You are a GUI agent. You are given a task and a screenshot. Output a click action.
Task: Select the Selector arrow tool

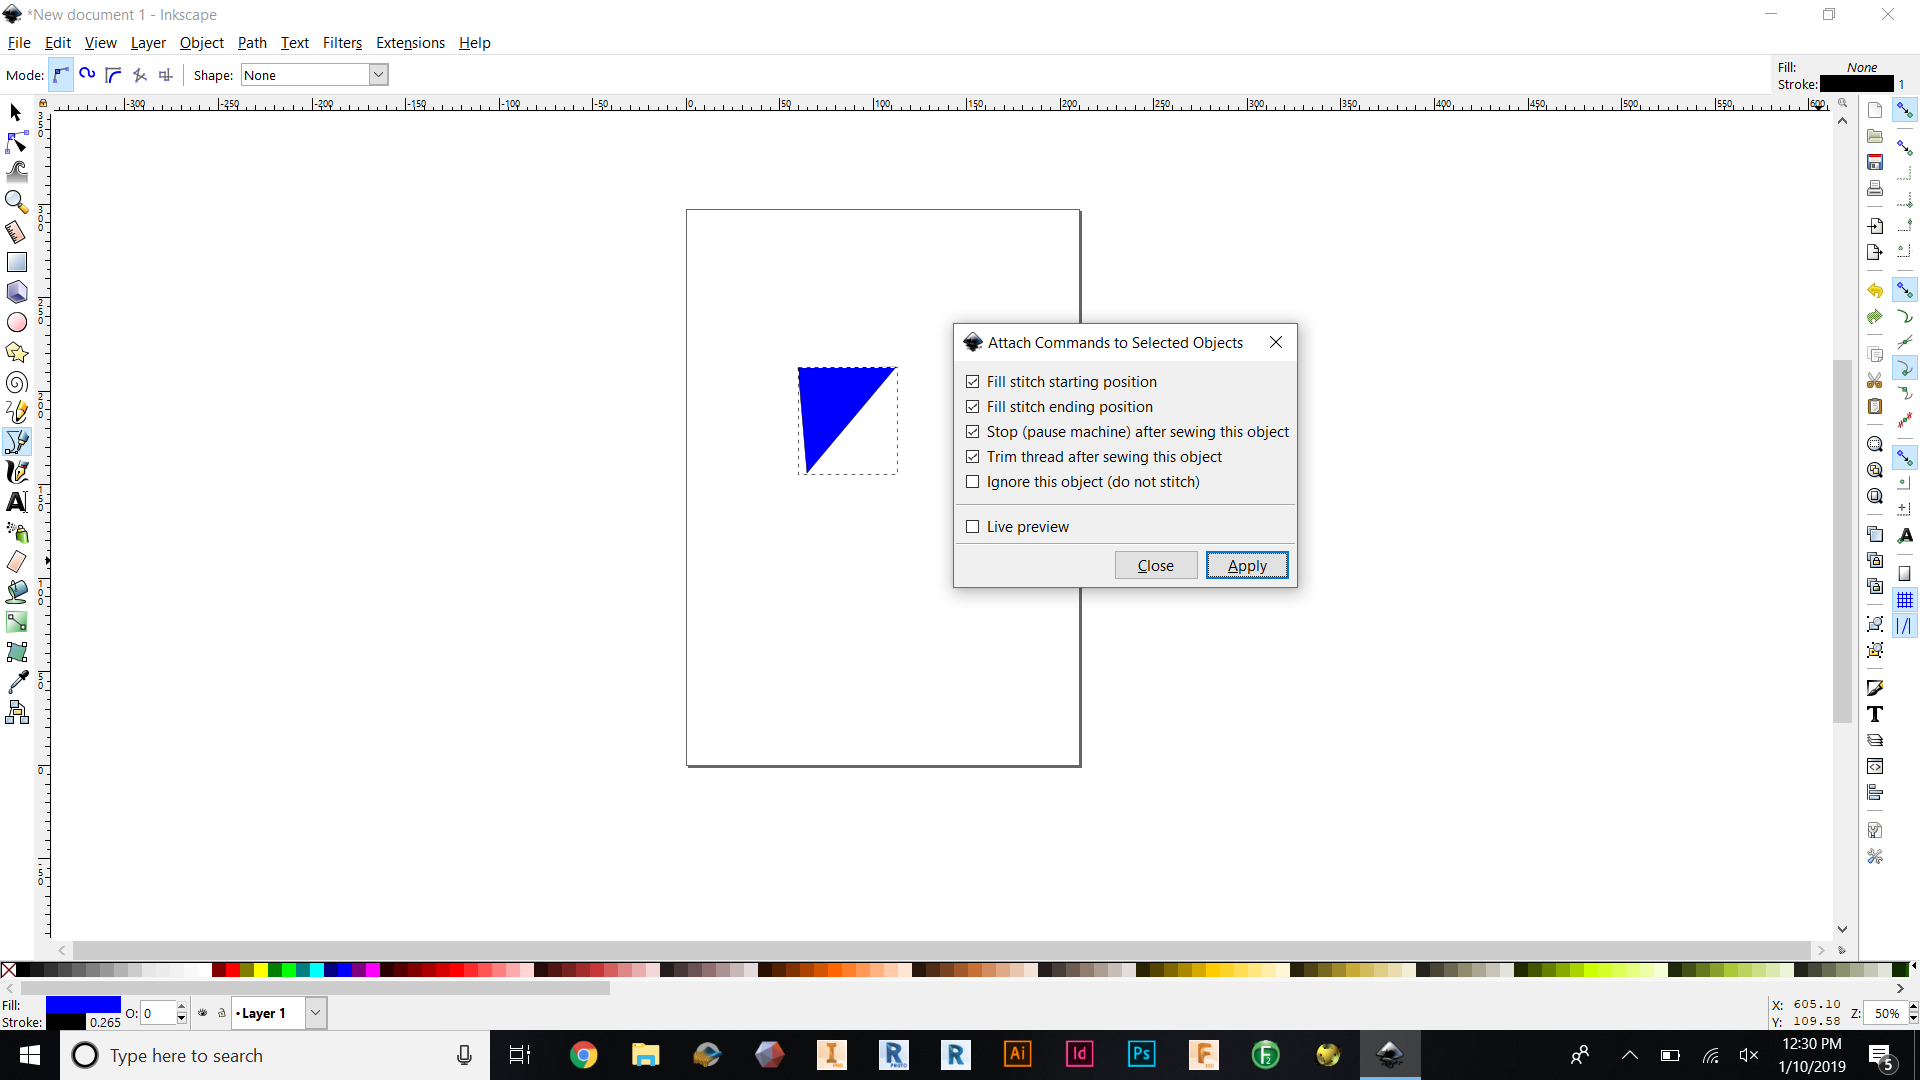15,112
